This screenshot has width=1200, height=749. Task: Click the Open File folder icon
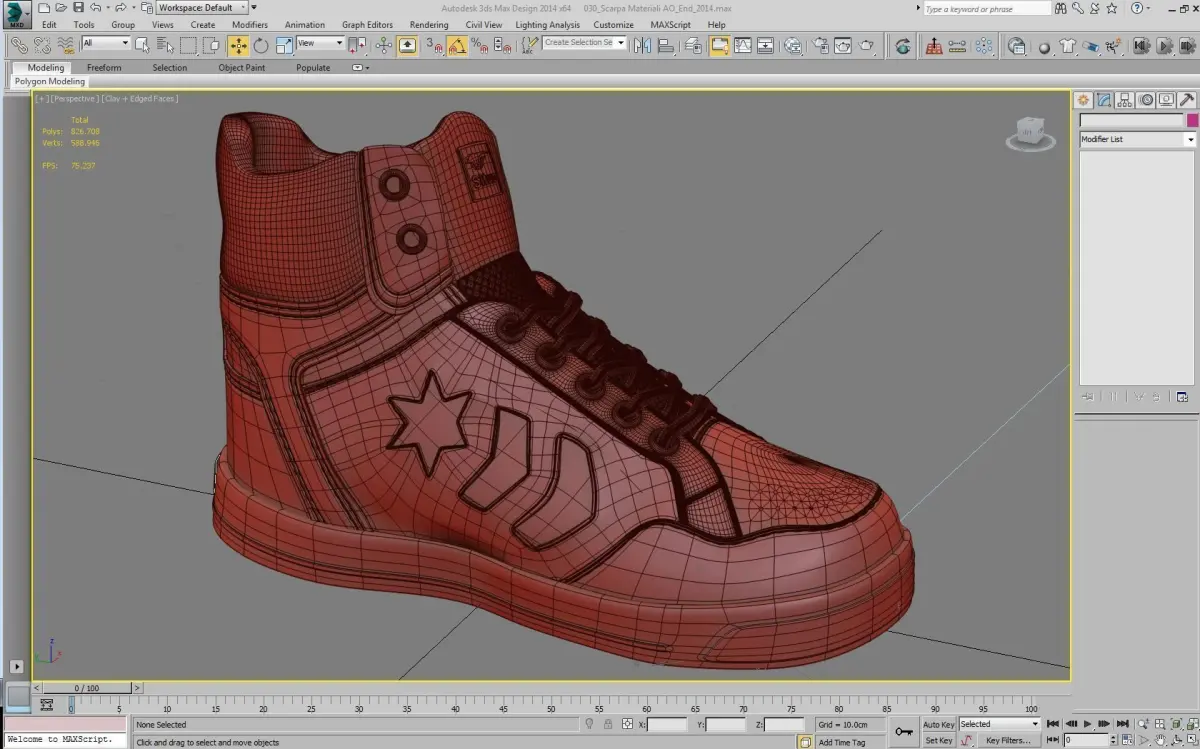[61, 8]
